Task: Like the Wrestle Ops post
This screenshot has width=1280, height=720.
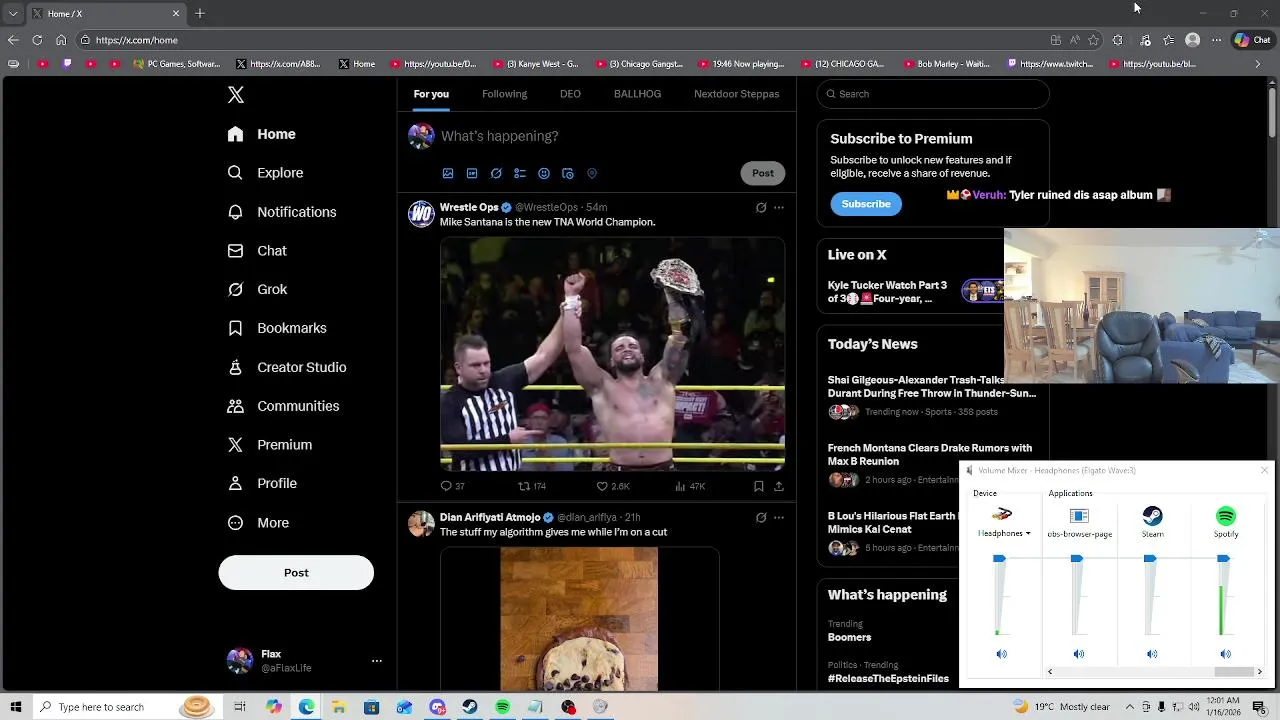Action: pyautogui.click(x=612, y=486)
